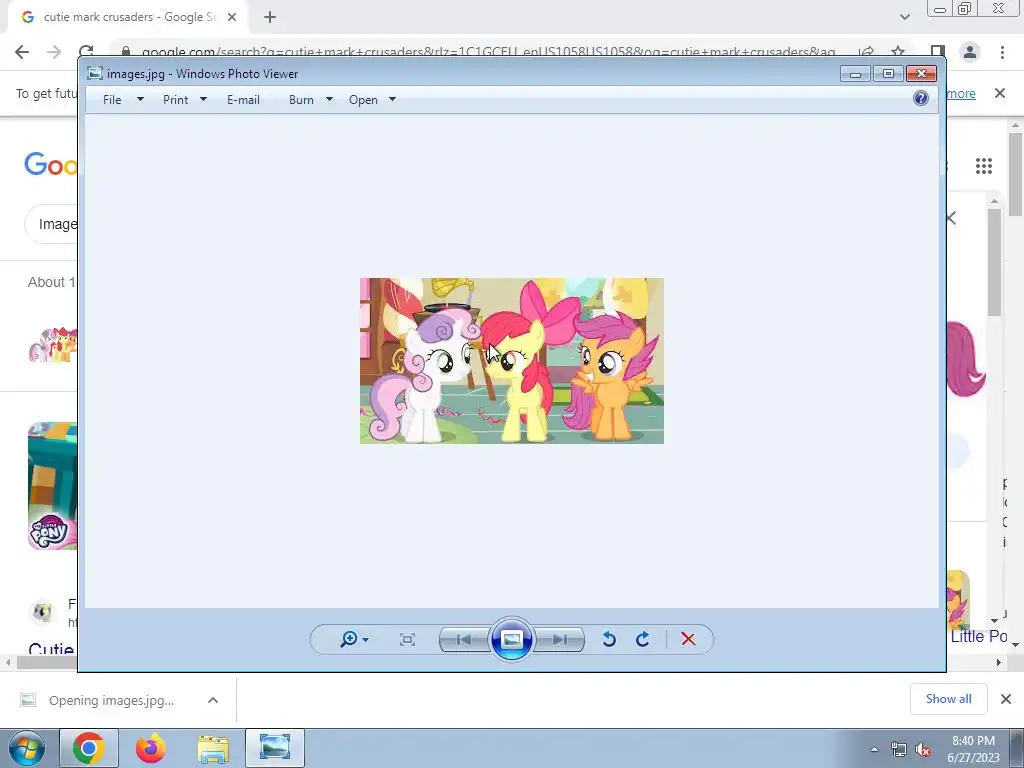Screen dimensions: 1024x768
Task: Click the Chrome page vertical scrollbar
Action: click(1015, 173)
